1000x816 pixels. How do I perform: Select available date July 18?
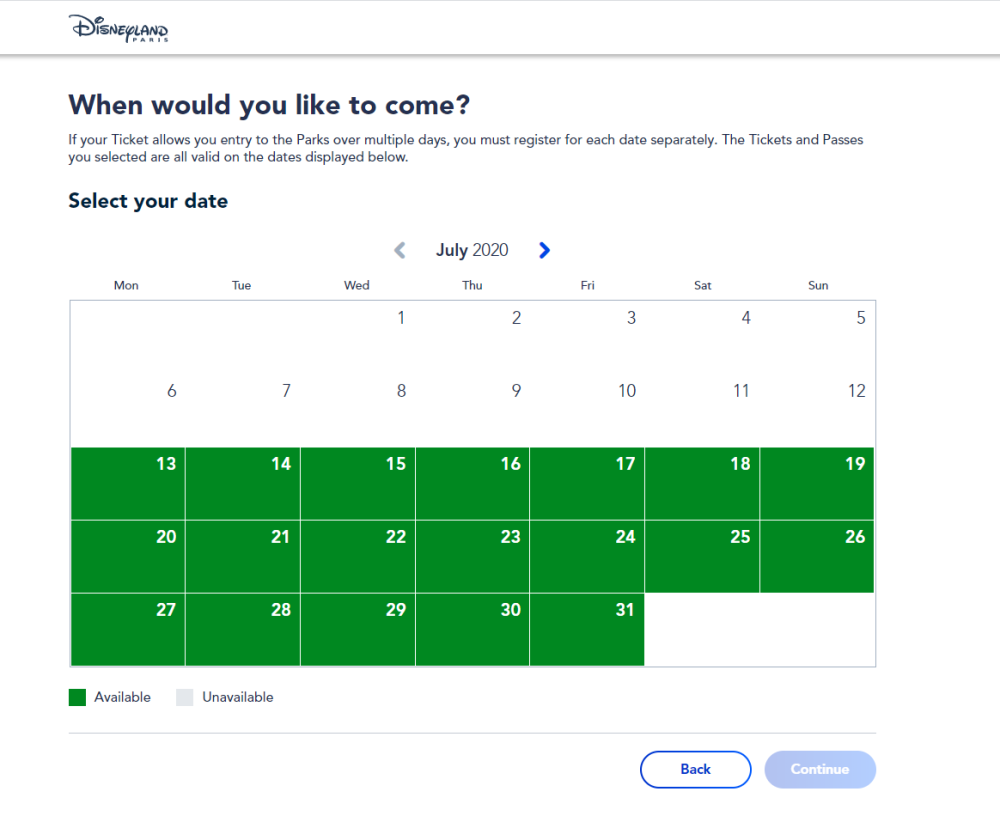click(702, 484)
